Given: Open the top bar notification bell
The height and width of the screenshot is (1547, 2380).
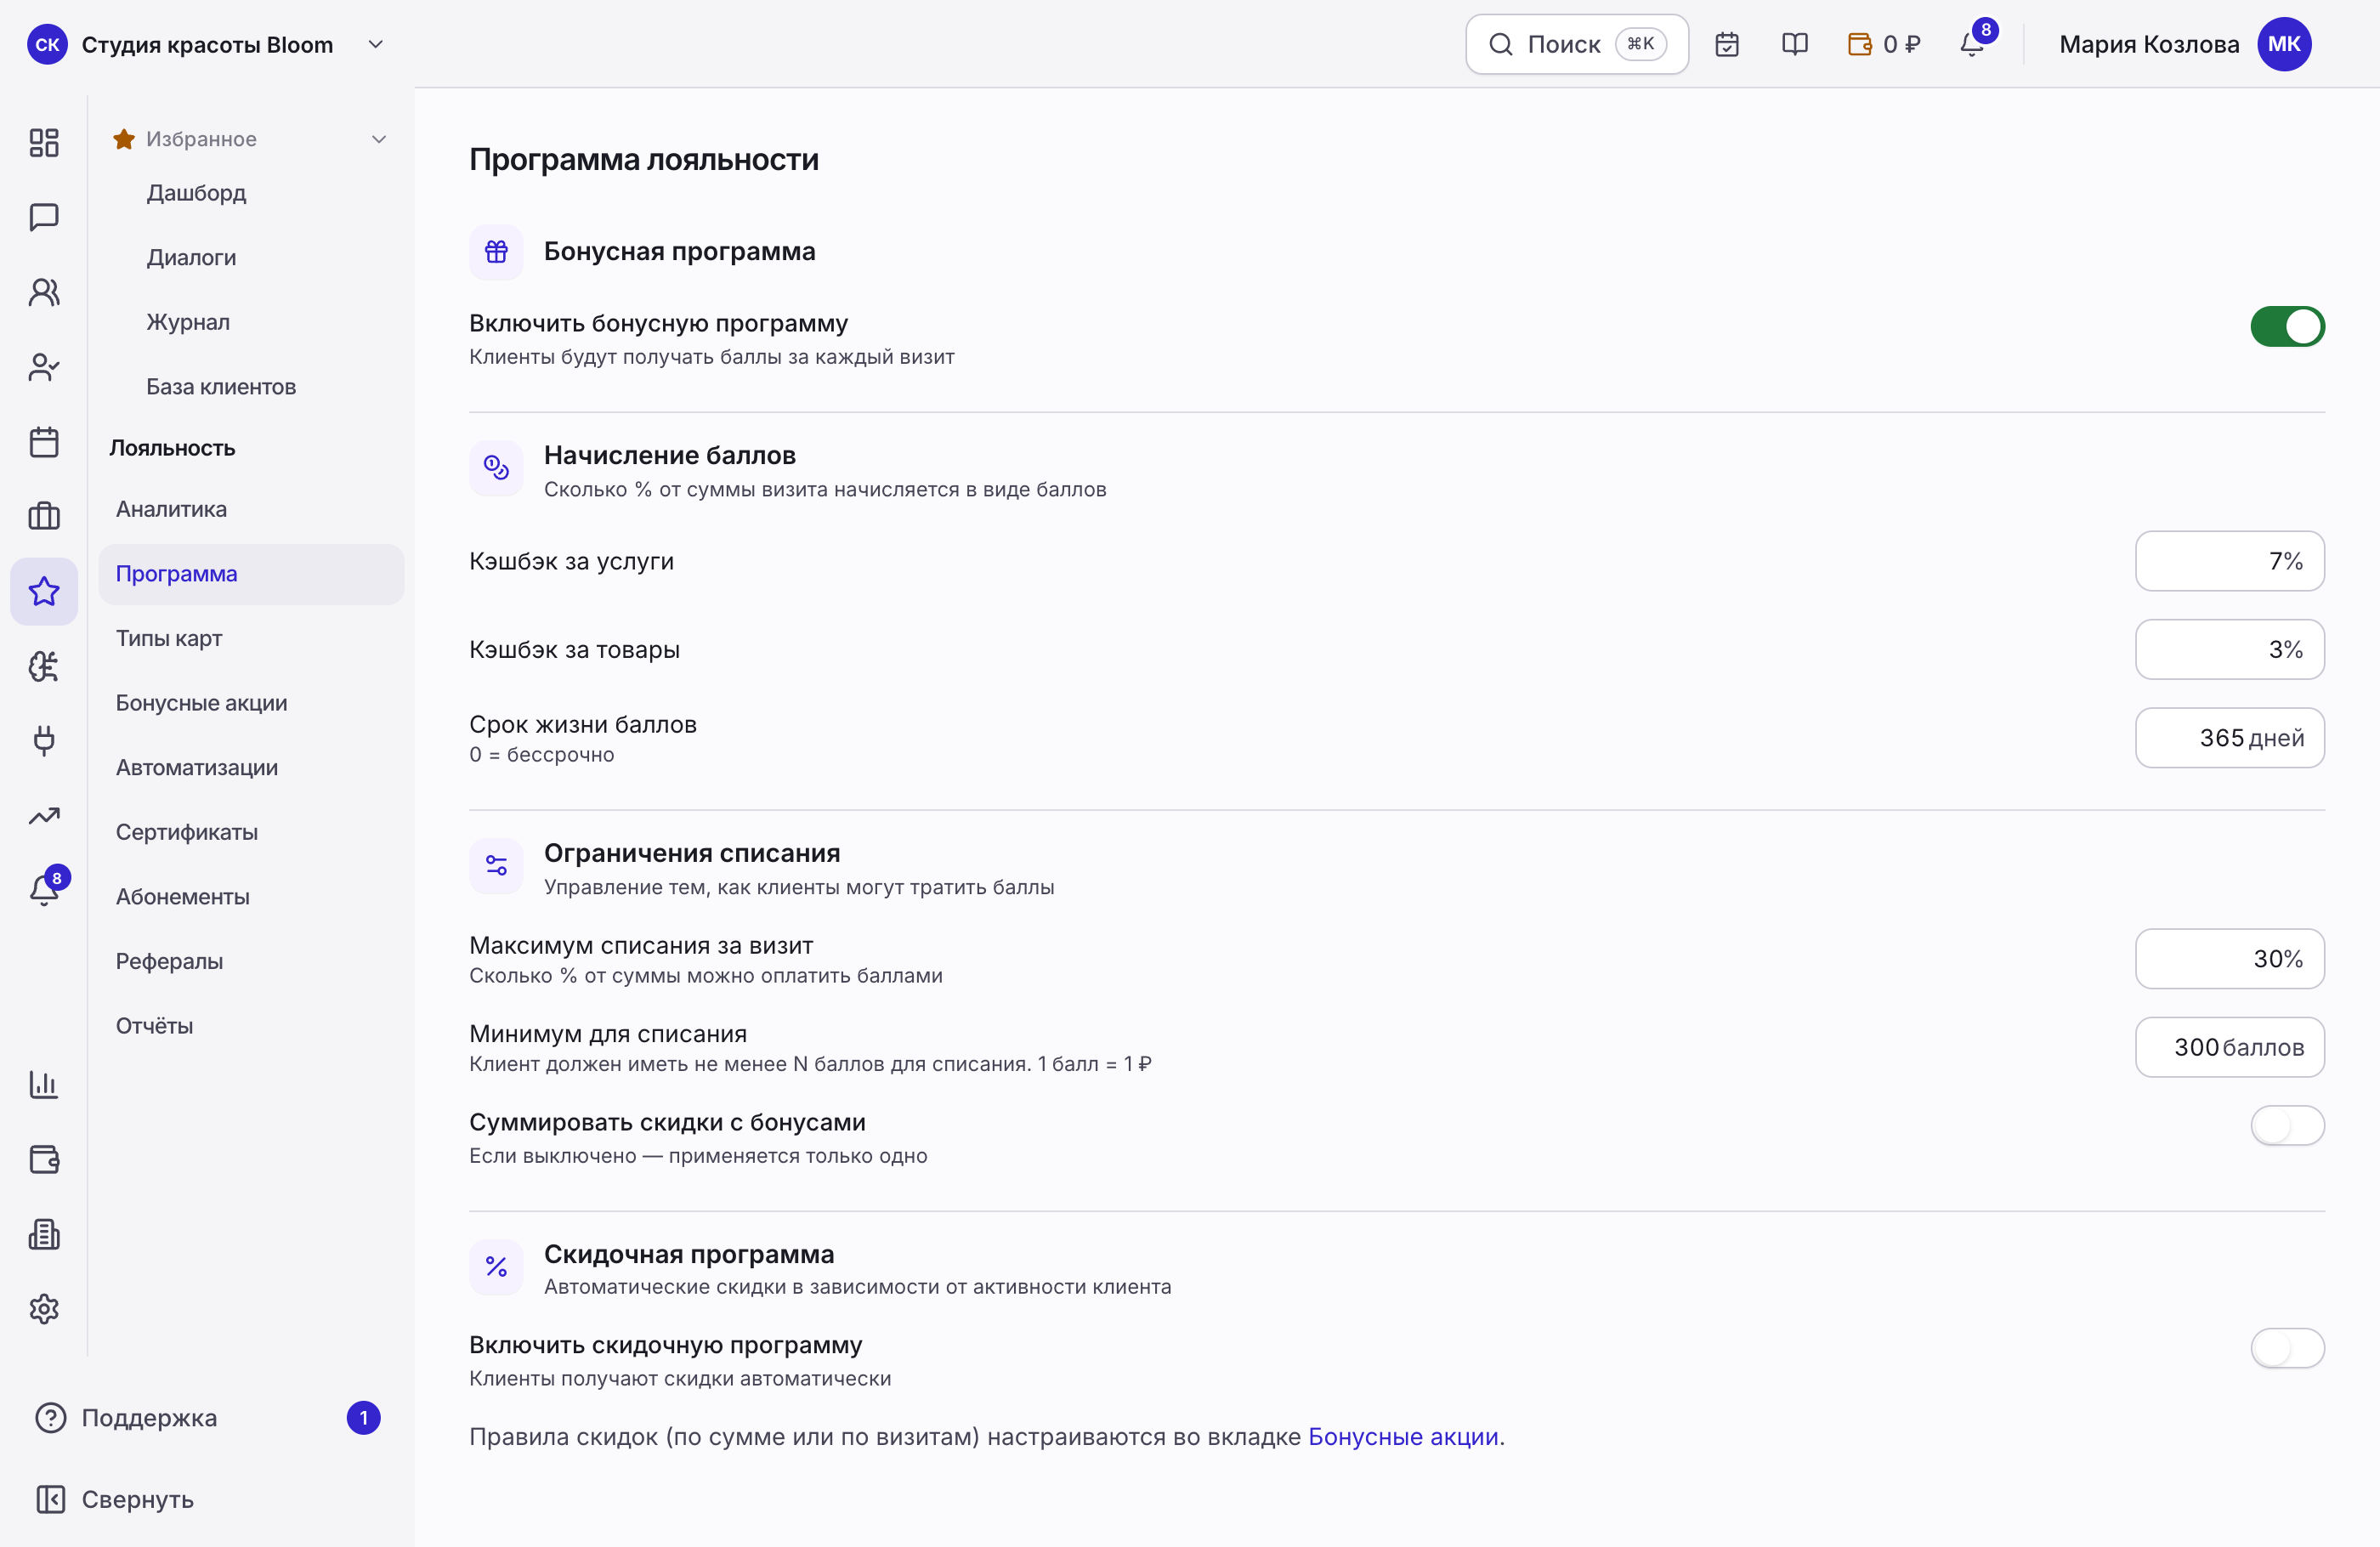Looking at the screenshot, I should pos(1973,44).
